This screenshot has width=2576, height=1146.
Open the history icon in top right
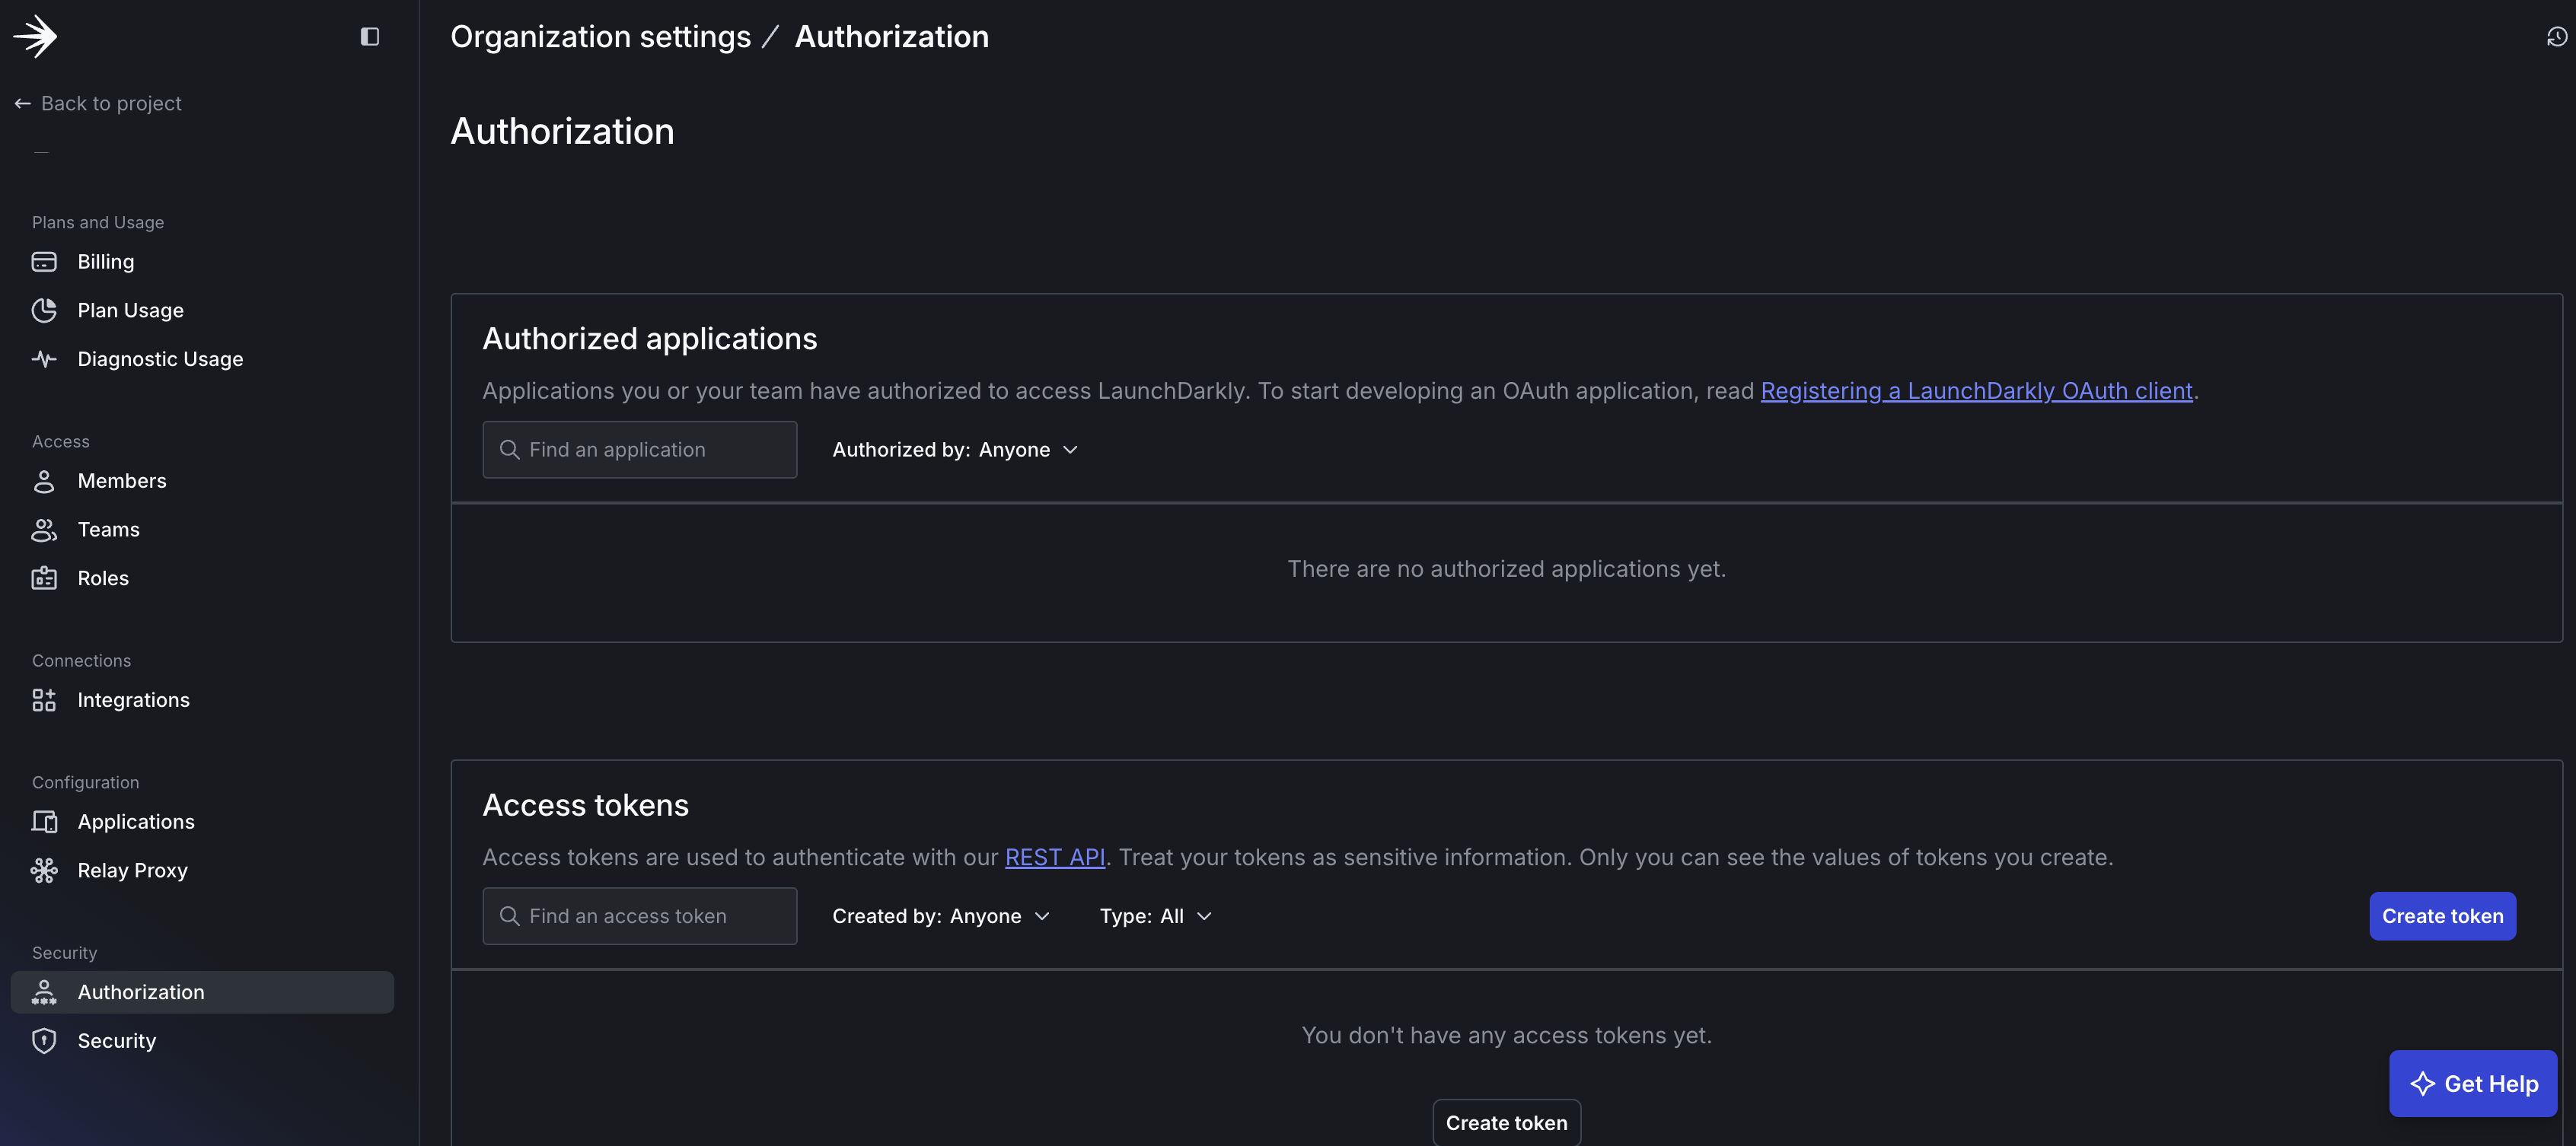tap(2556, 36)
